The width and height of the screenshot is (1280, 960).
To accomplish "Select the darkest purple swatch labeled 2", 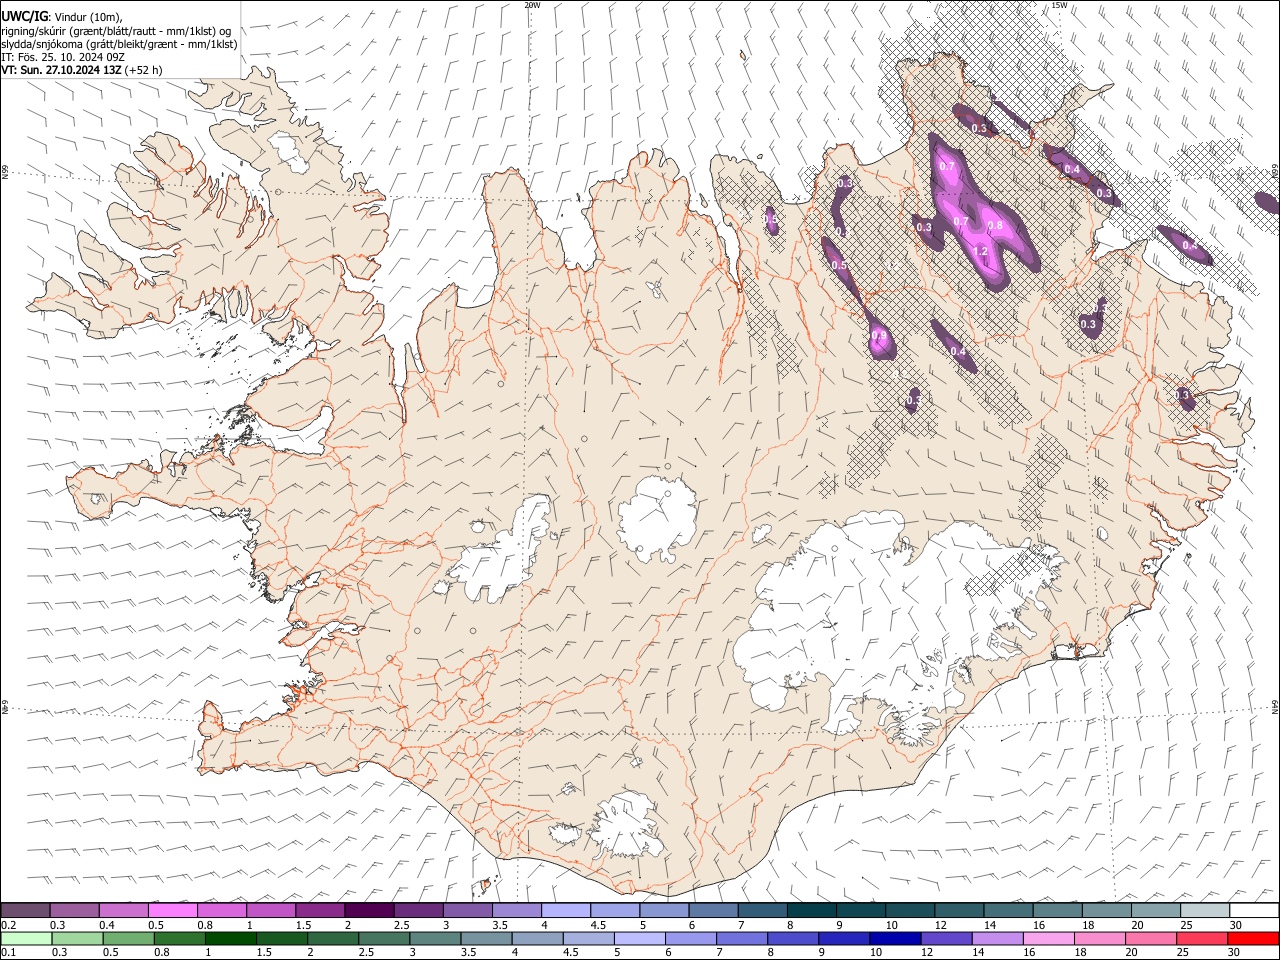I will click(369, 910).
